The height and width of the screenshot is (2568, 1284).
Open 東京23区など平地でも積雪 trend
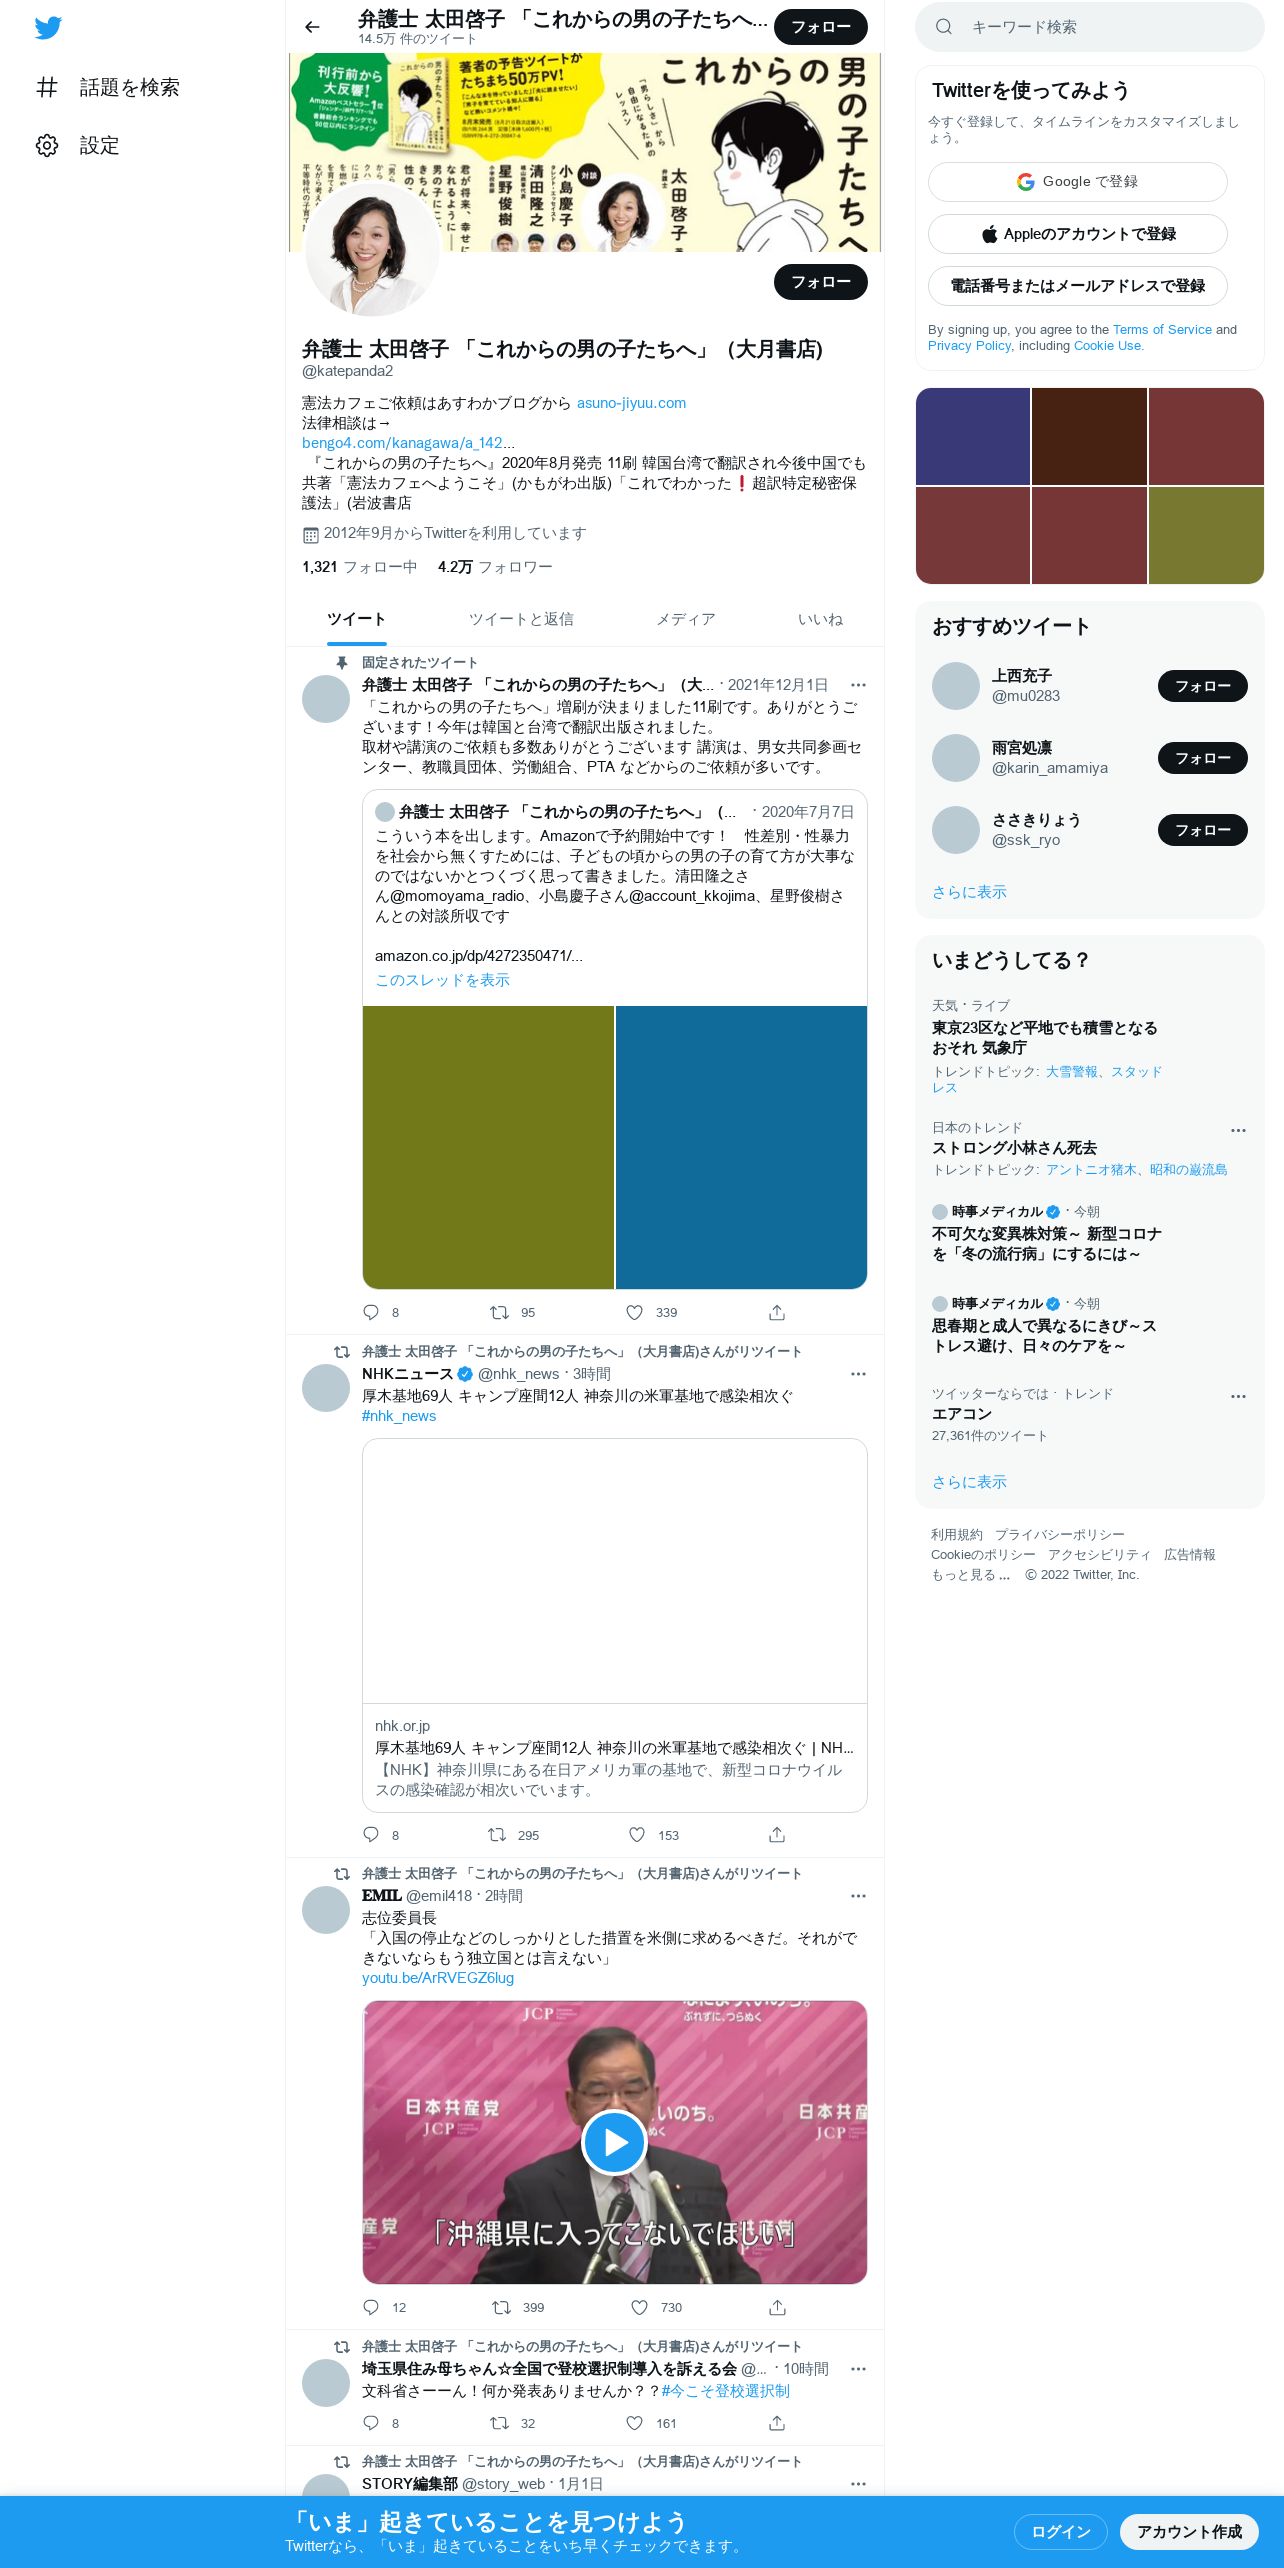(x=1045, y=1038)
